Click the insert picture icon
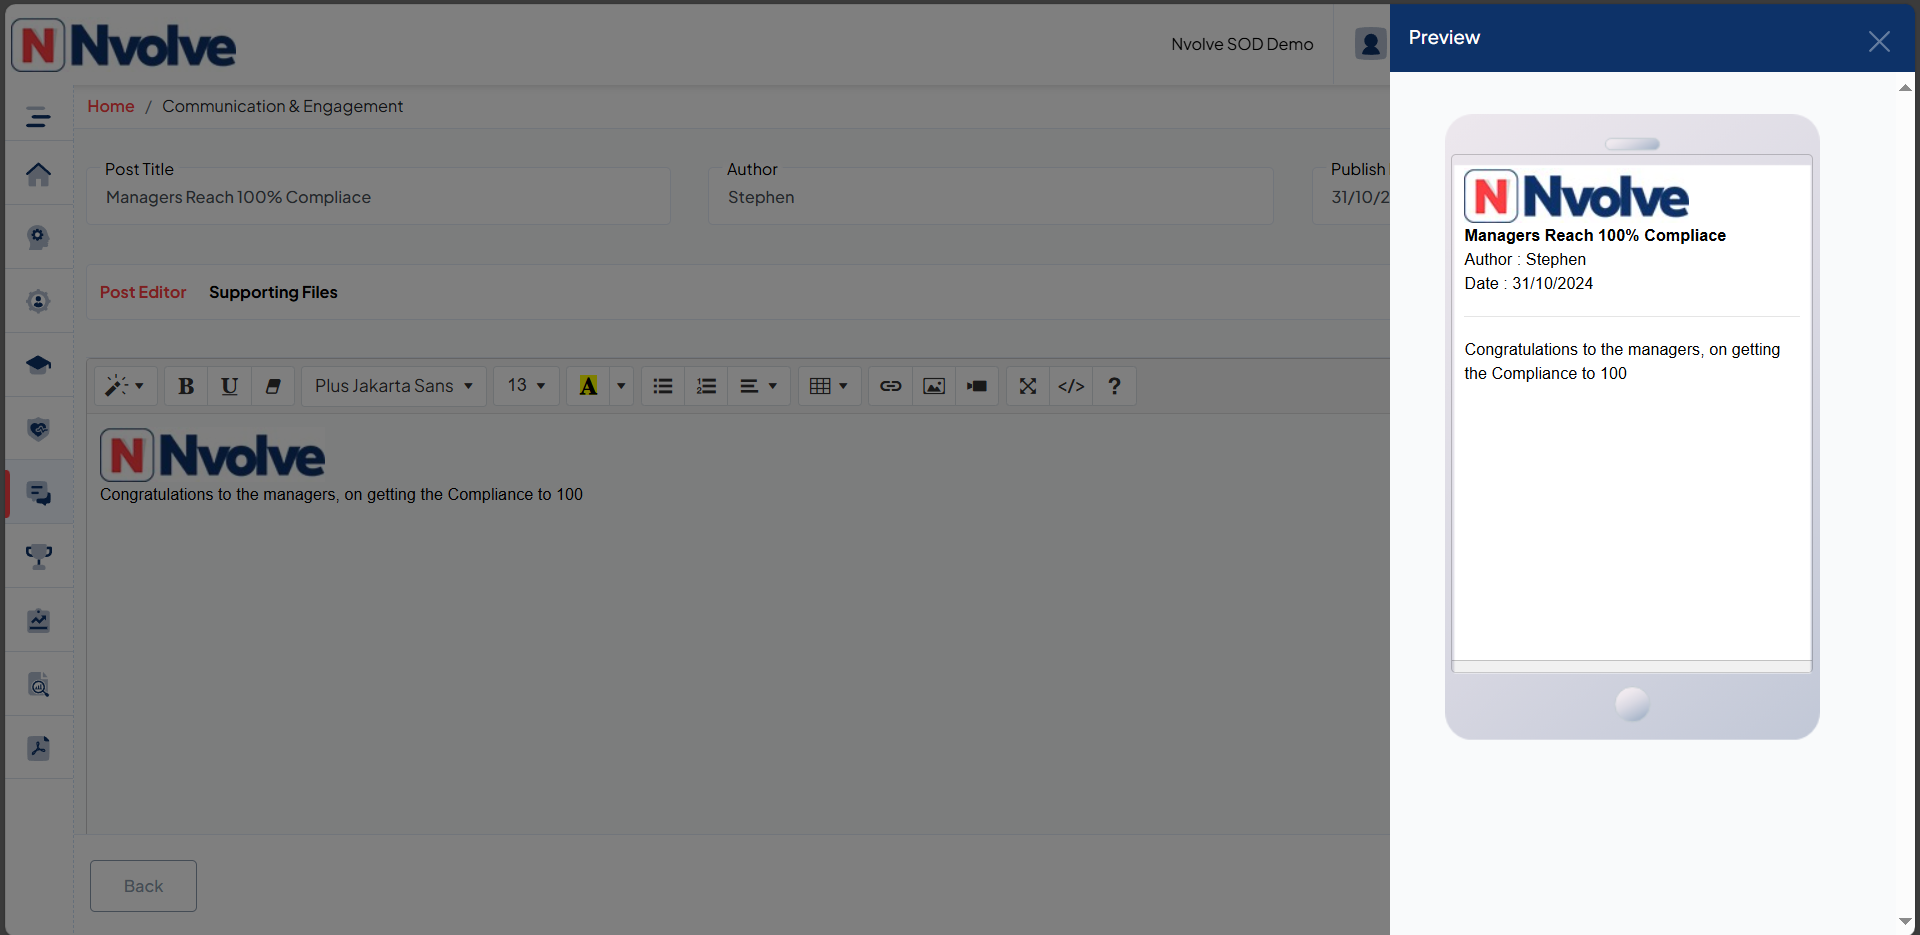This screenshot has height=935, width=1920. pos(934,386)
